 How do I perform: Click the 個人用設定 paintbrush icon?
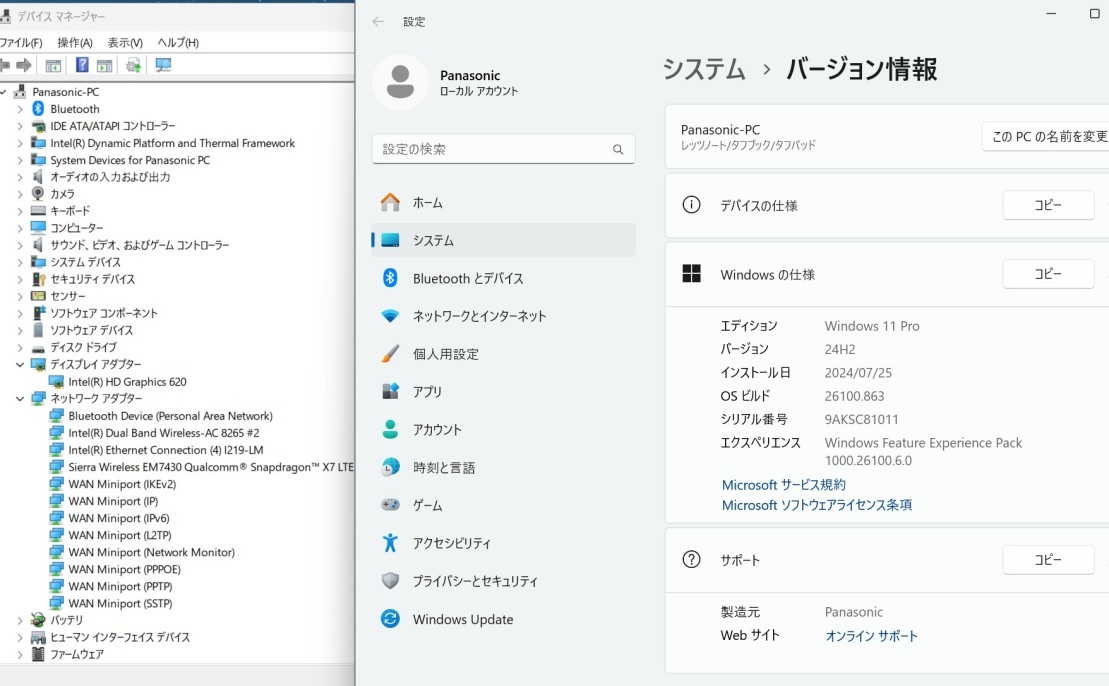coord(390,354)
